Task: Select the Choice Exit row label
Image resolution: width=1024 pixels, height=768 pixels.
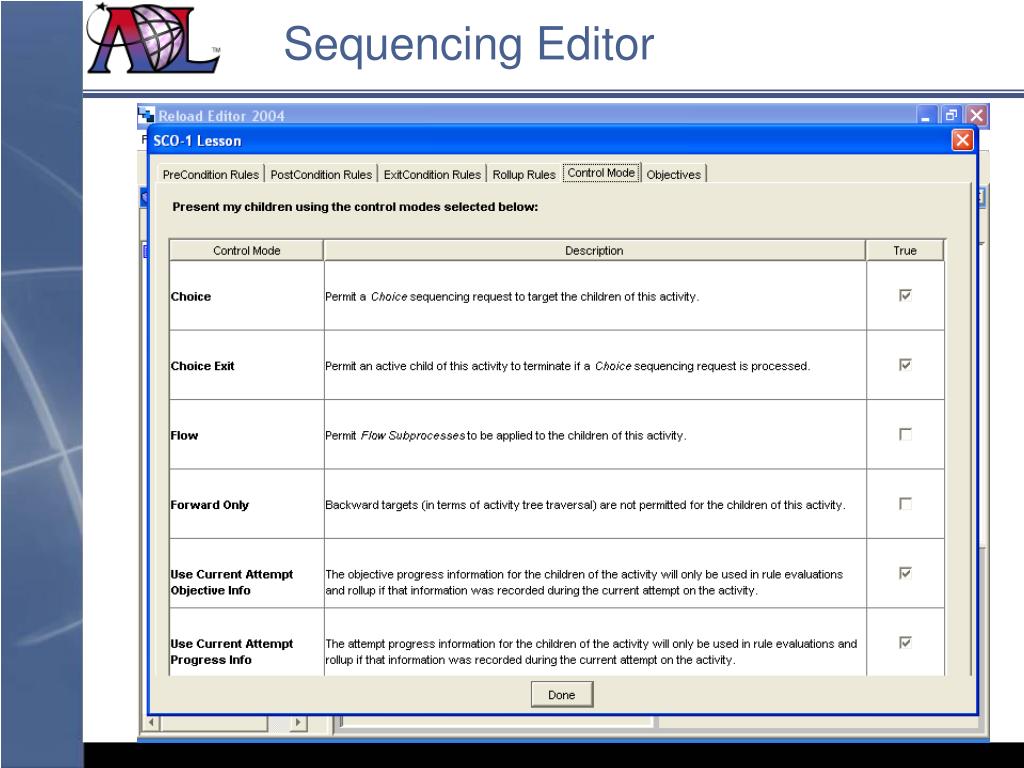Action: pyautogui.click(x=202, y=366)
